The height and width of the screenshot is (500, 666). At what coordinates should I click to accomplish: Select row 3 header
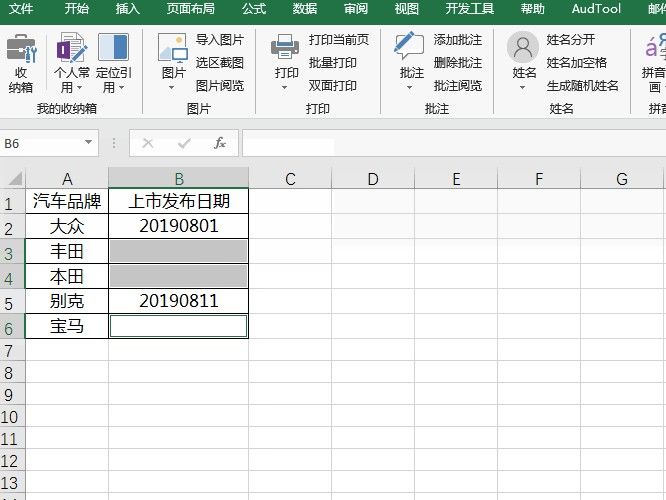point(12,253)
